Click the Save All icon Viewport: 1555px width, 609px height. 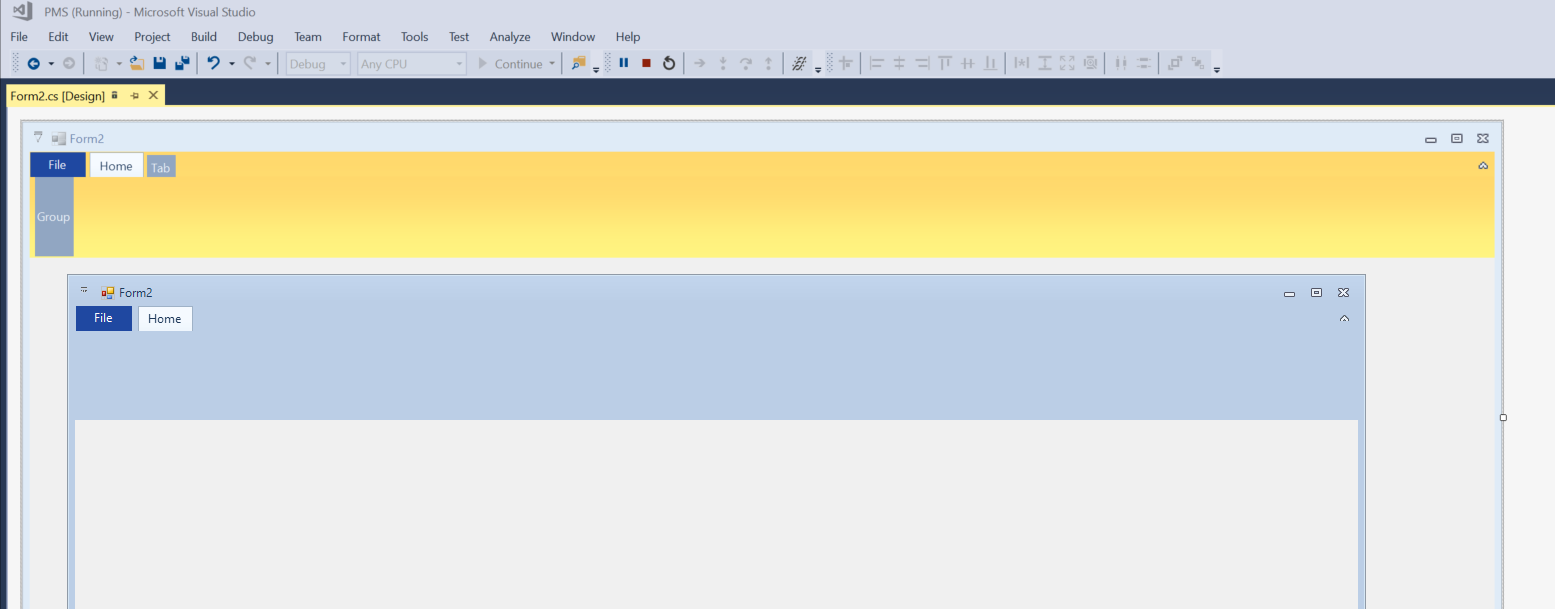(181, 63)
